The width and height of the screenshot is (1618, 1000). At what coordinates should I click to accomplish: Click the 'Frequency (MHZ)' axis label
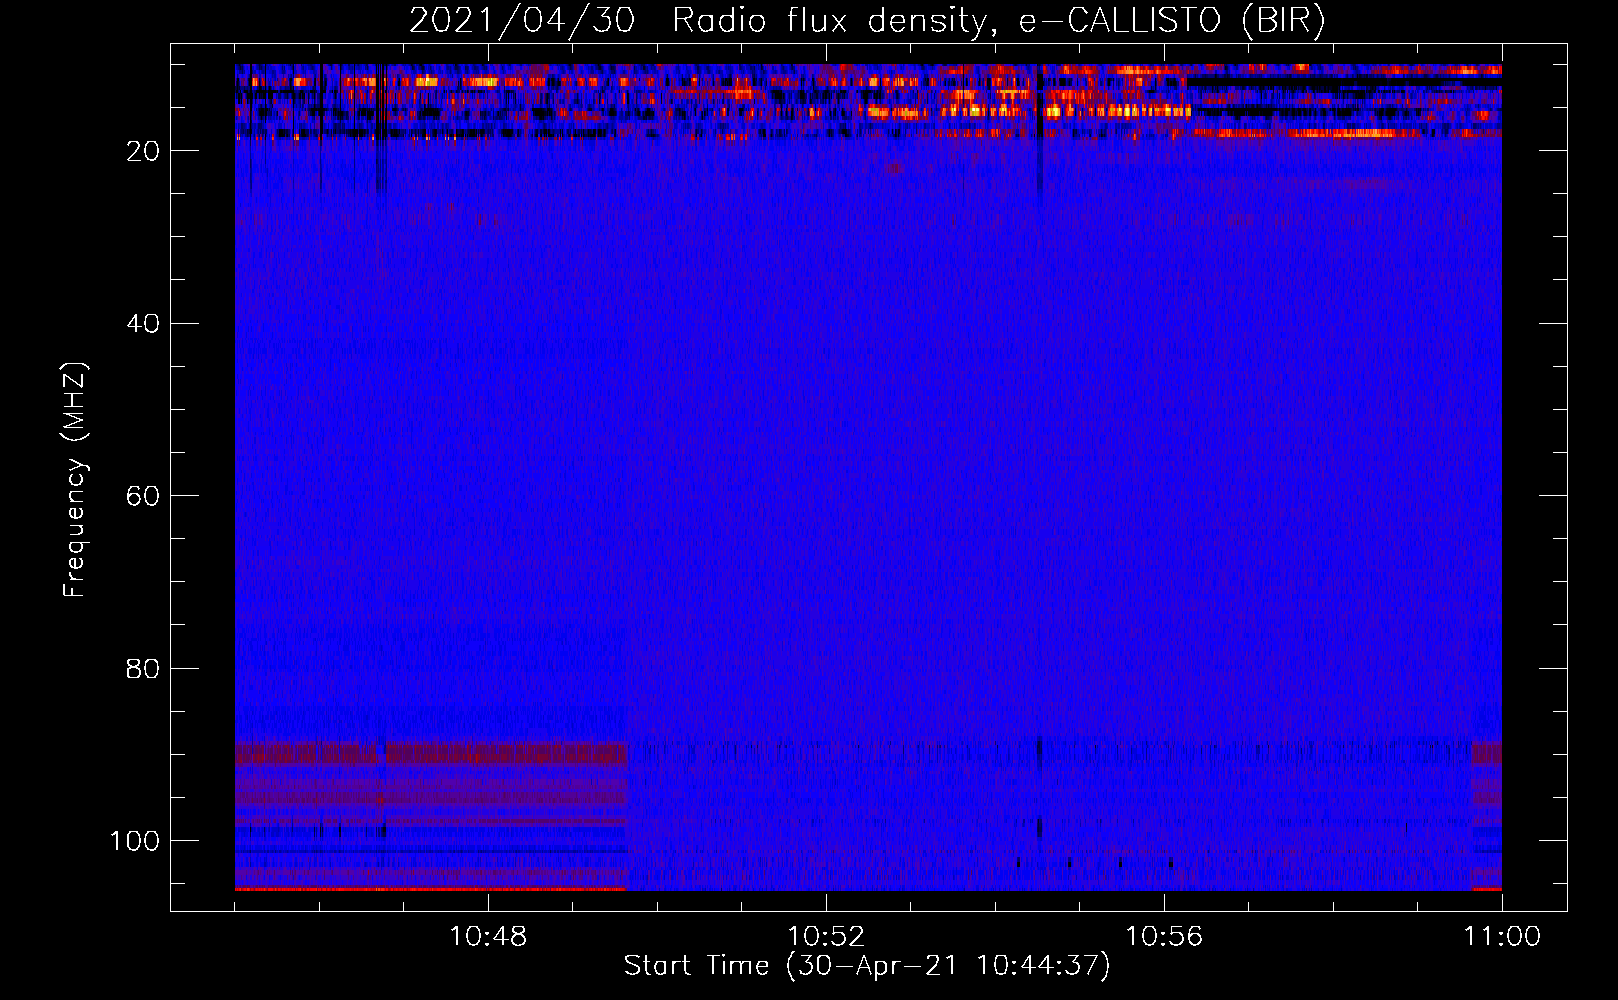point(75,480)
